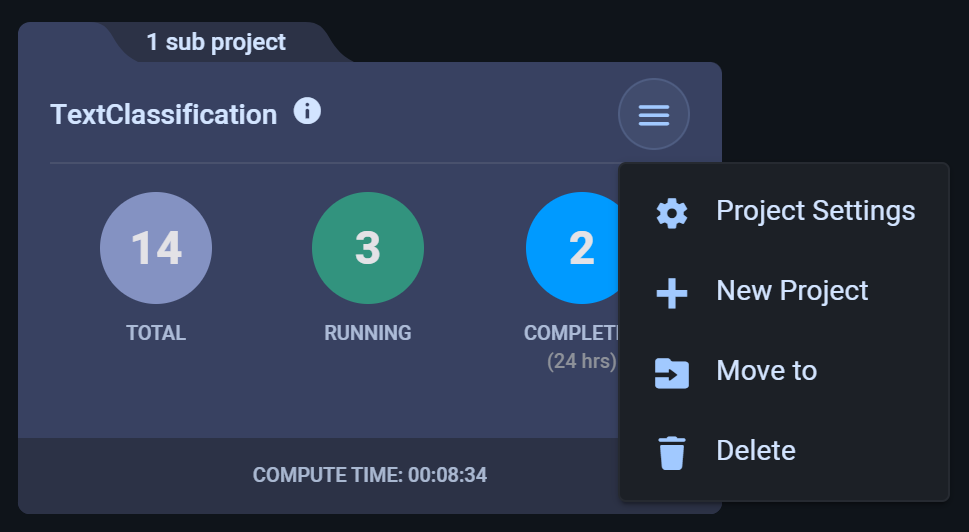Open the "1 sub project" folder tab

pos(216,43)
